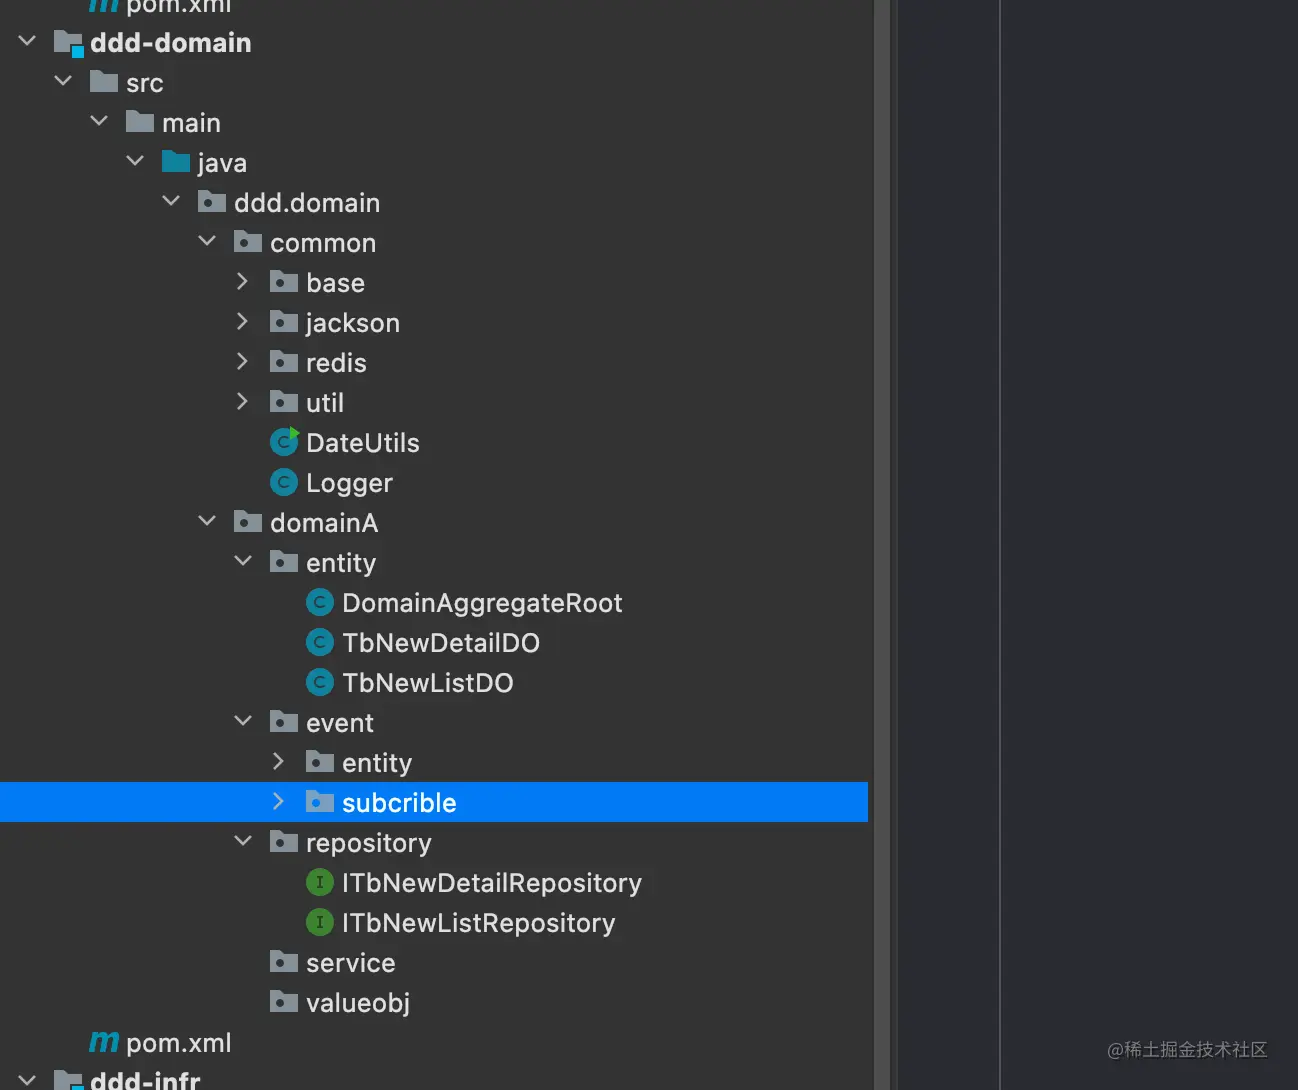This screenshot has height=1090, width=1298.
Task: Select the ddd.domain package label
Action: pos(307,203)
